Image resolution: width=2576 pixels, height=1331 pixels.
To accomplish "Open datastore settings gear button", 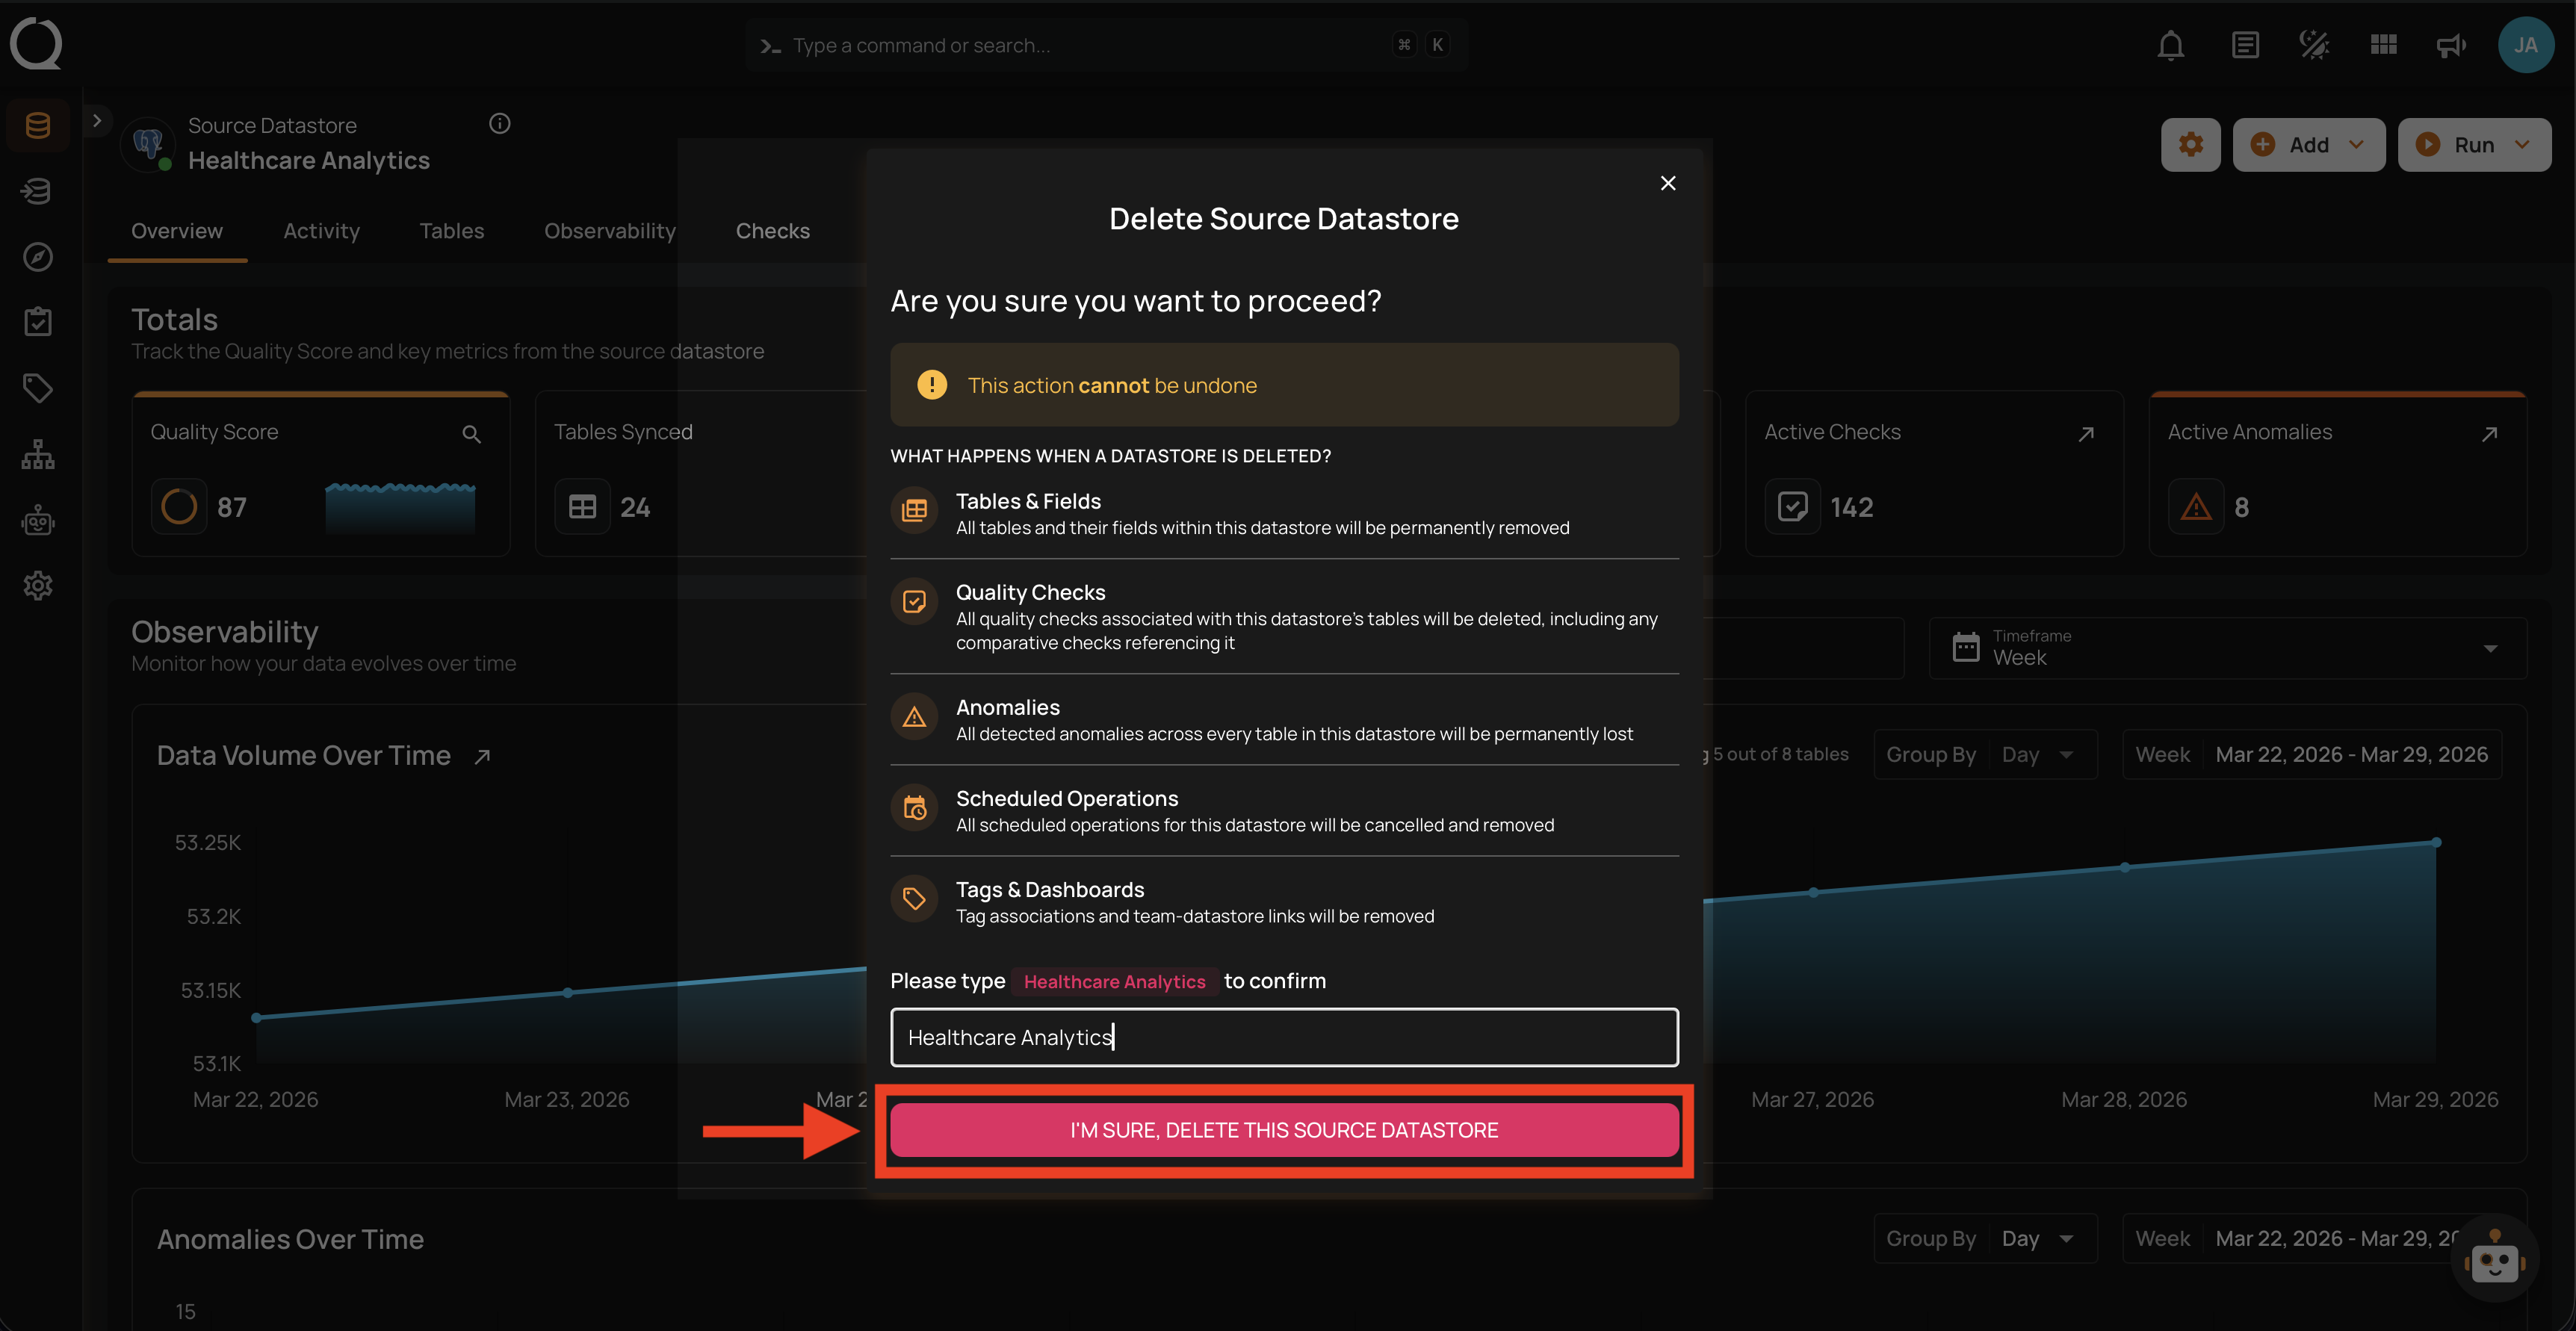I will point(2190,145).
